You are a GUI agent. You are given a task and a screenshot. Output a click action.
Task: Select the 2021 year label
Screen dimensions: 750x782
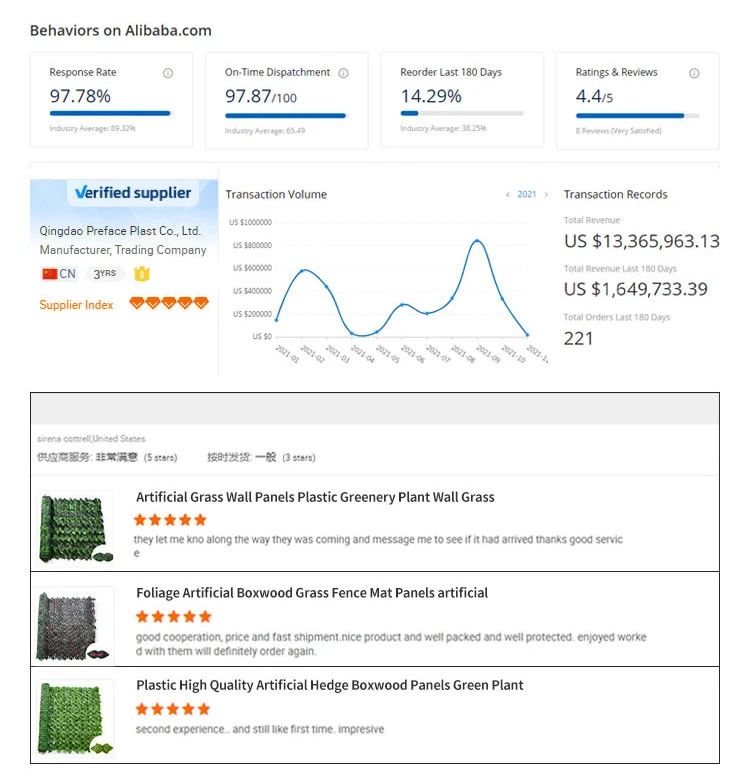pyautogui.click(x=527, y=194)
